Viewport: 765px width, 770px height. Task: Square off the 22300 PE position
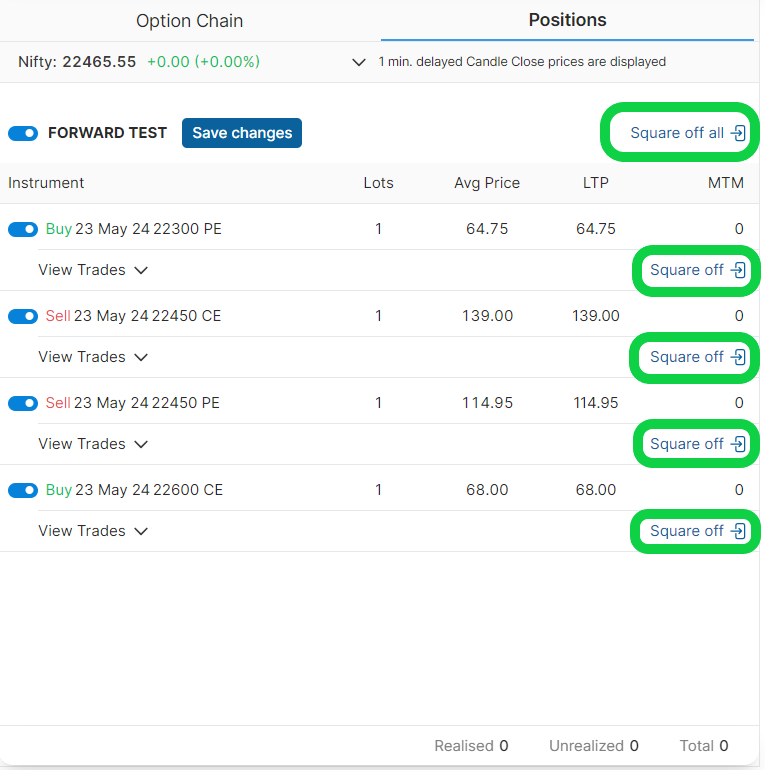[698, 270]
